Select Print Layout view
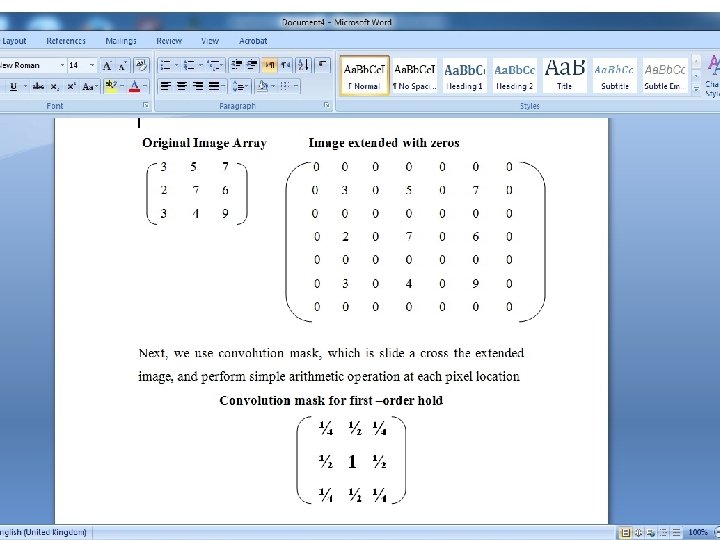The height and width of the screenshot is (540, 720). (x=625, y=533)
